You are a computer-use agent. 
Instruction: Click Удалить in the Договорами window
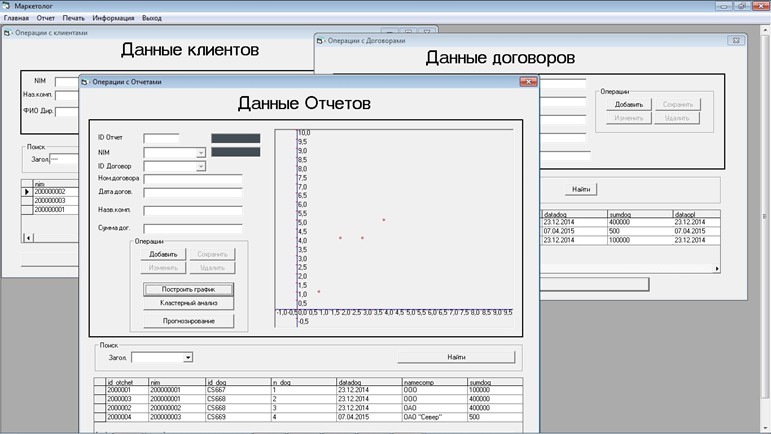click(x=678, y=118)
